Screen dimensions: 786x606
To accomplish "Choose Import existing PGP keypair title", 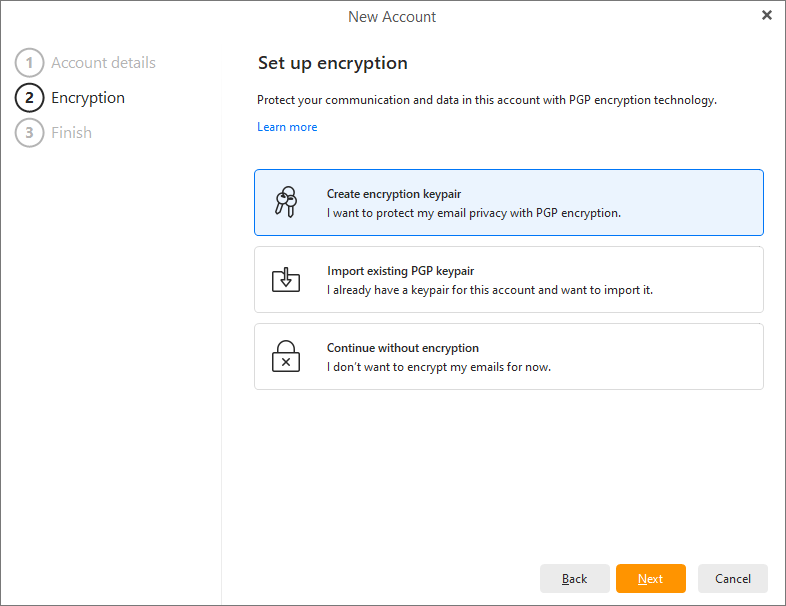I will click(x=400, y=271).
